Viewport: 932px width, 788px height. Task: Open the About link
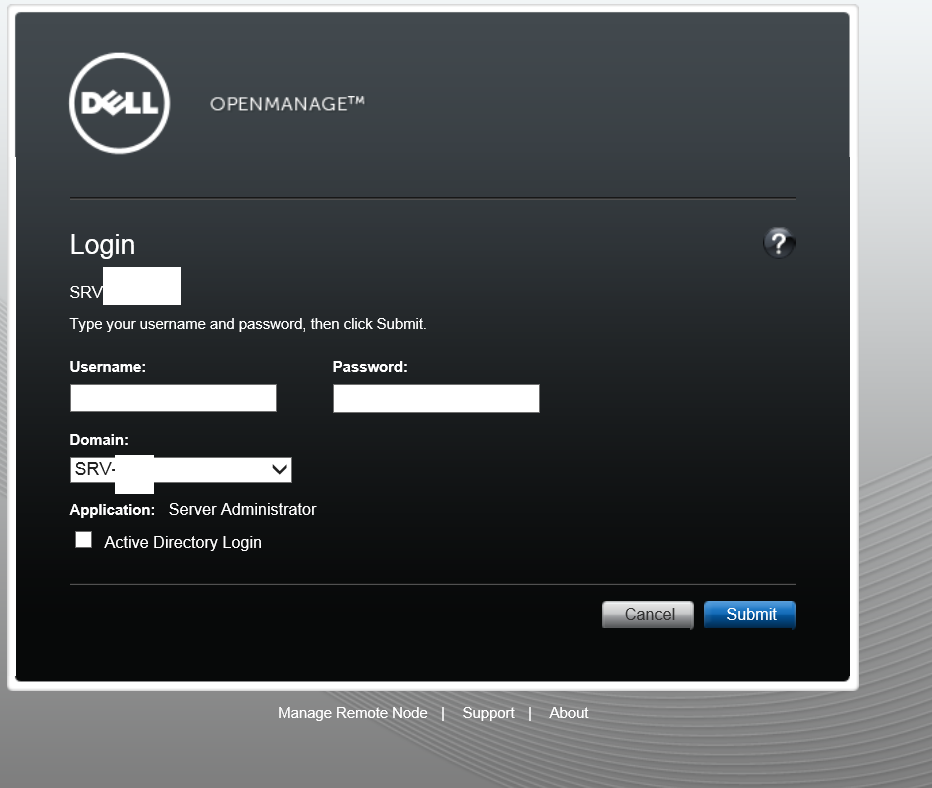pos(569,713)
